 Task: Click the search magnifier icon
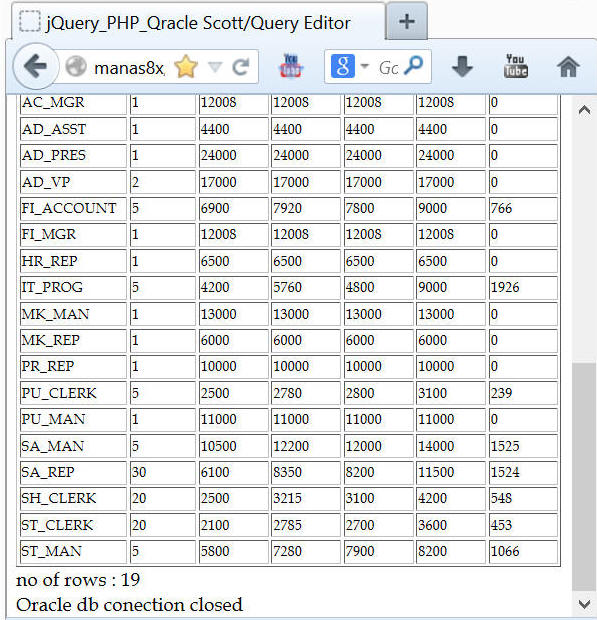pos(414,65)
